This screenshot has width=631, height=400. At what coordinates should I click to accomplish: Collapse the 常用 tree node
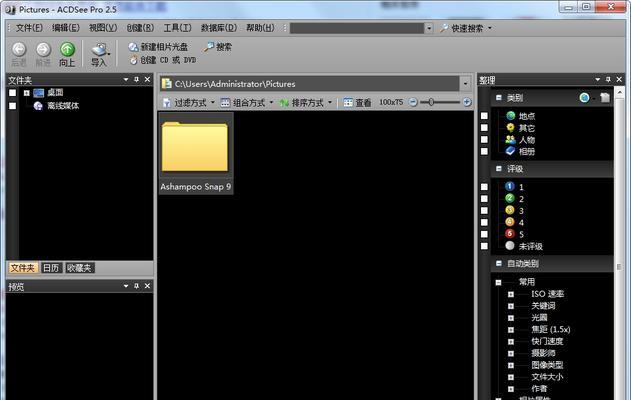coord(498,282)
